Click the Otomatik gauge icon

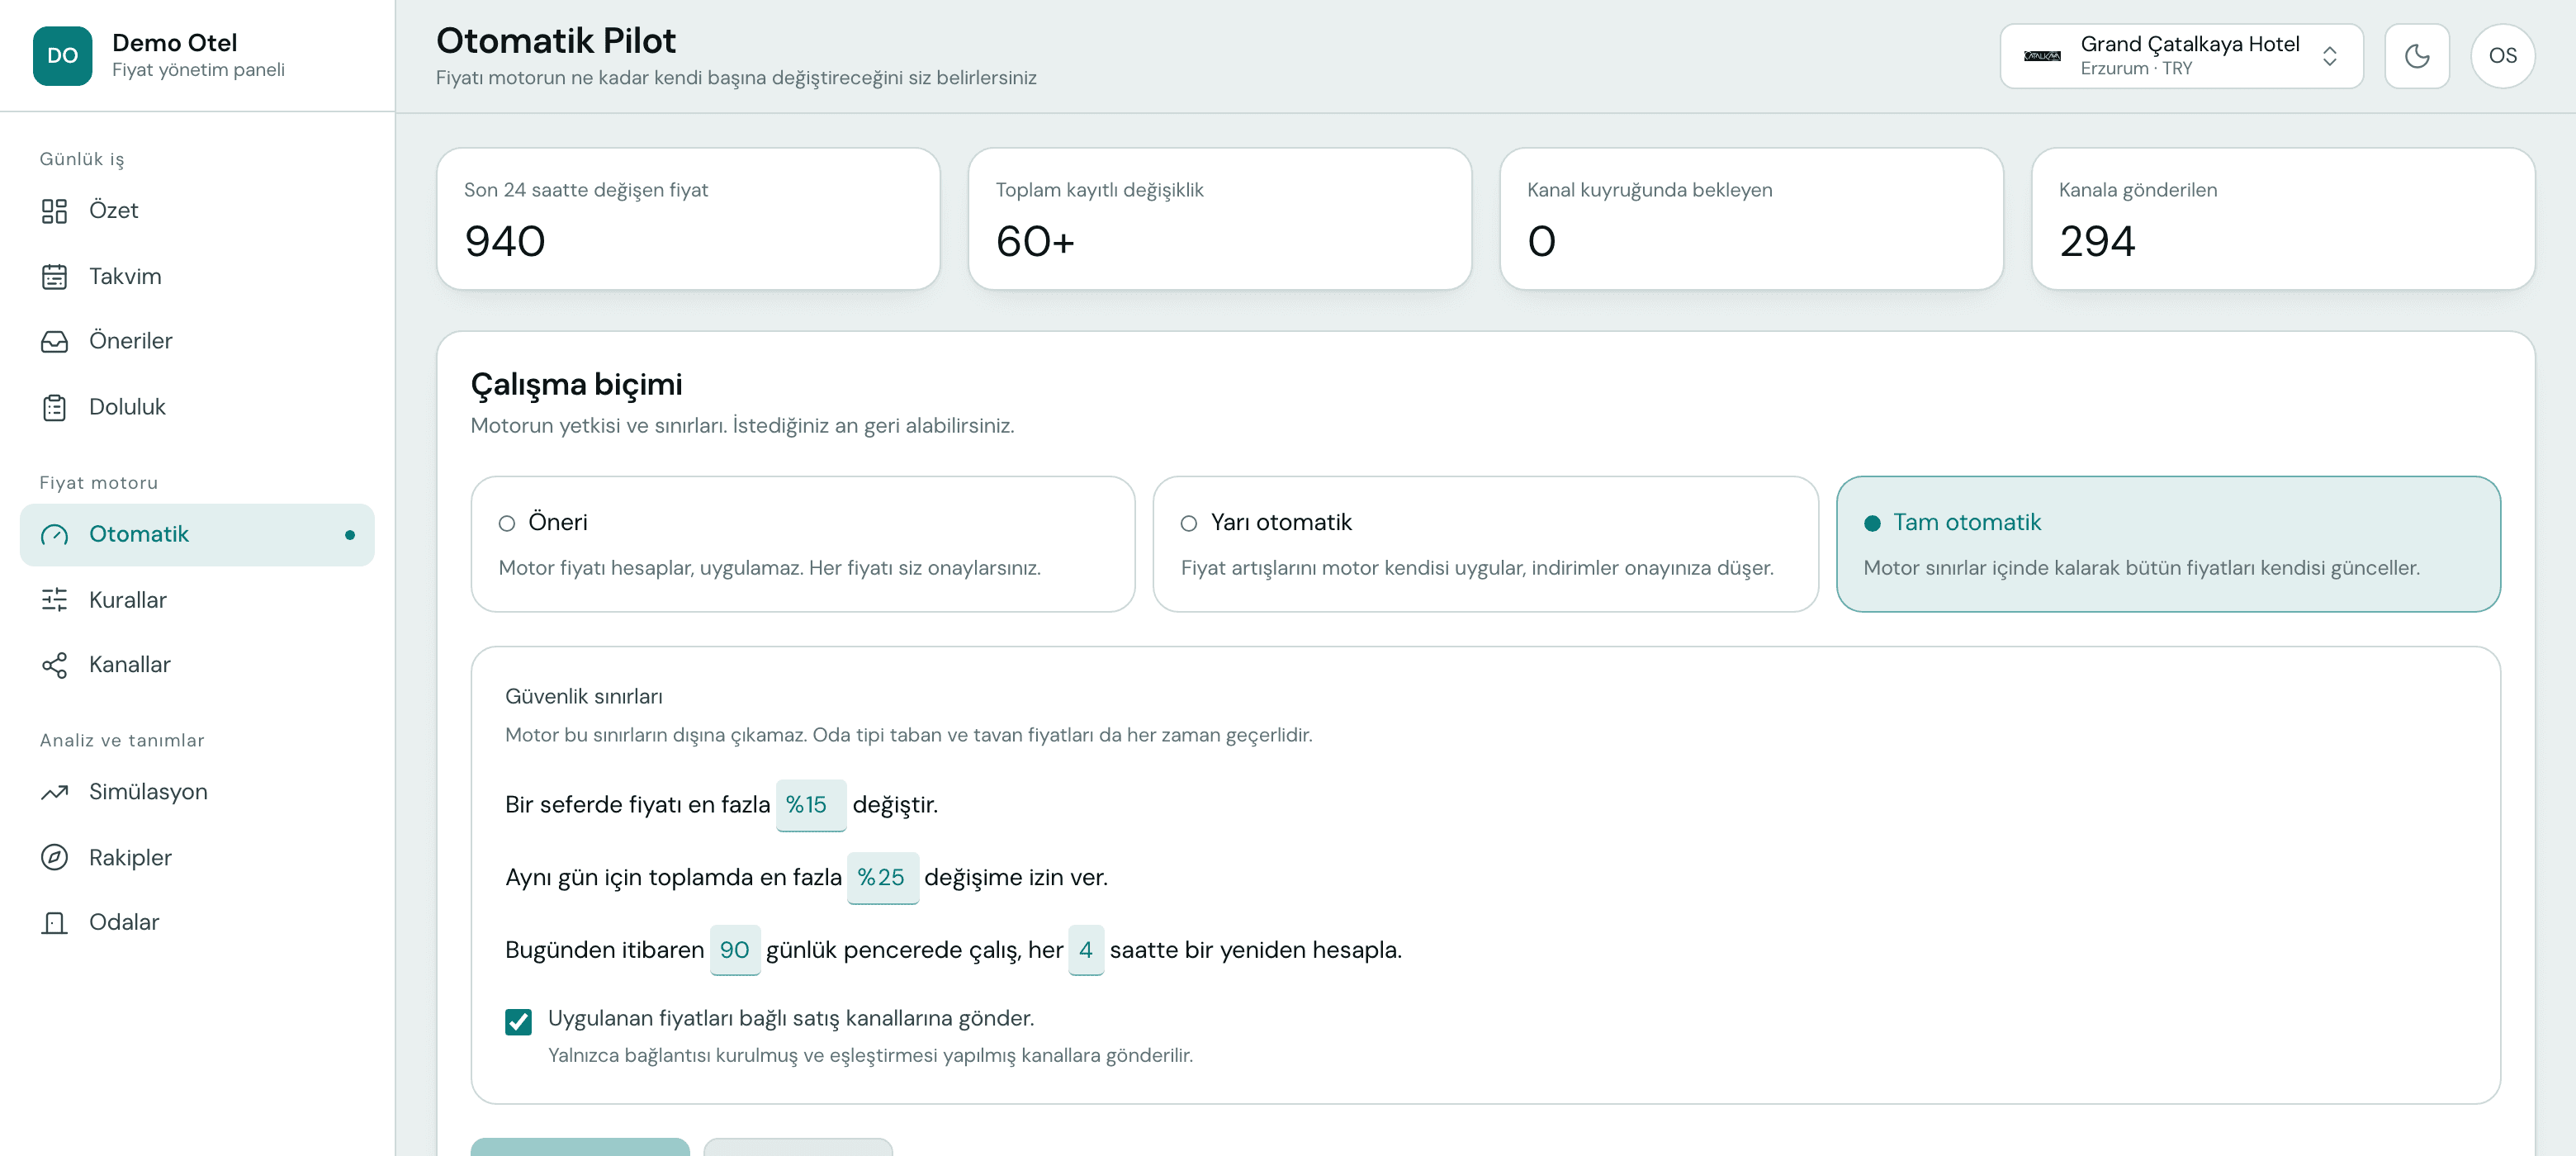54,535
